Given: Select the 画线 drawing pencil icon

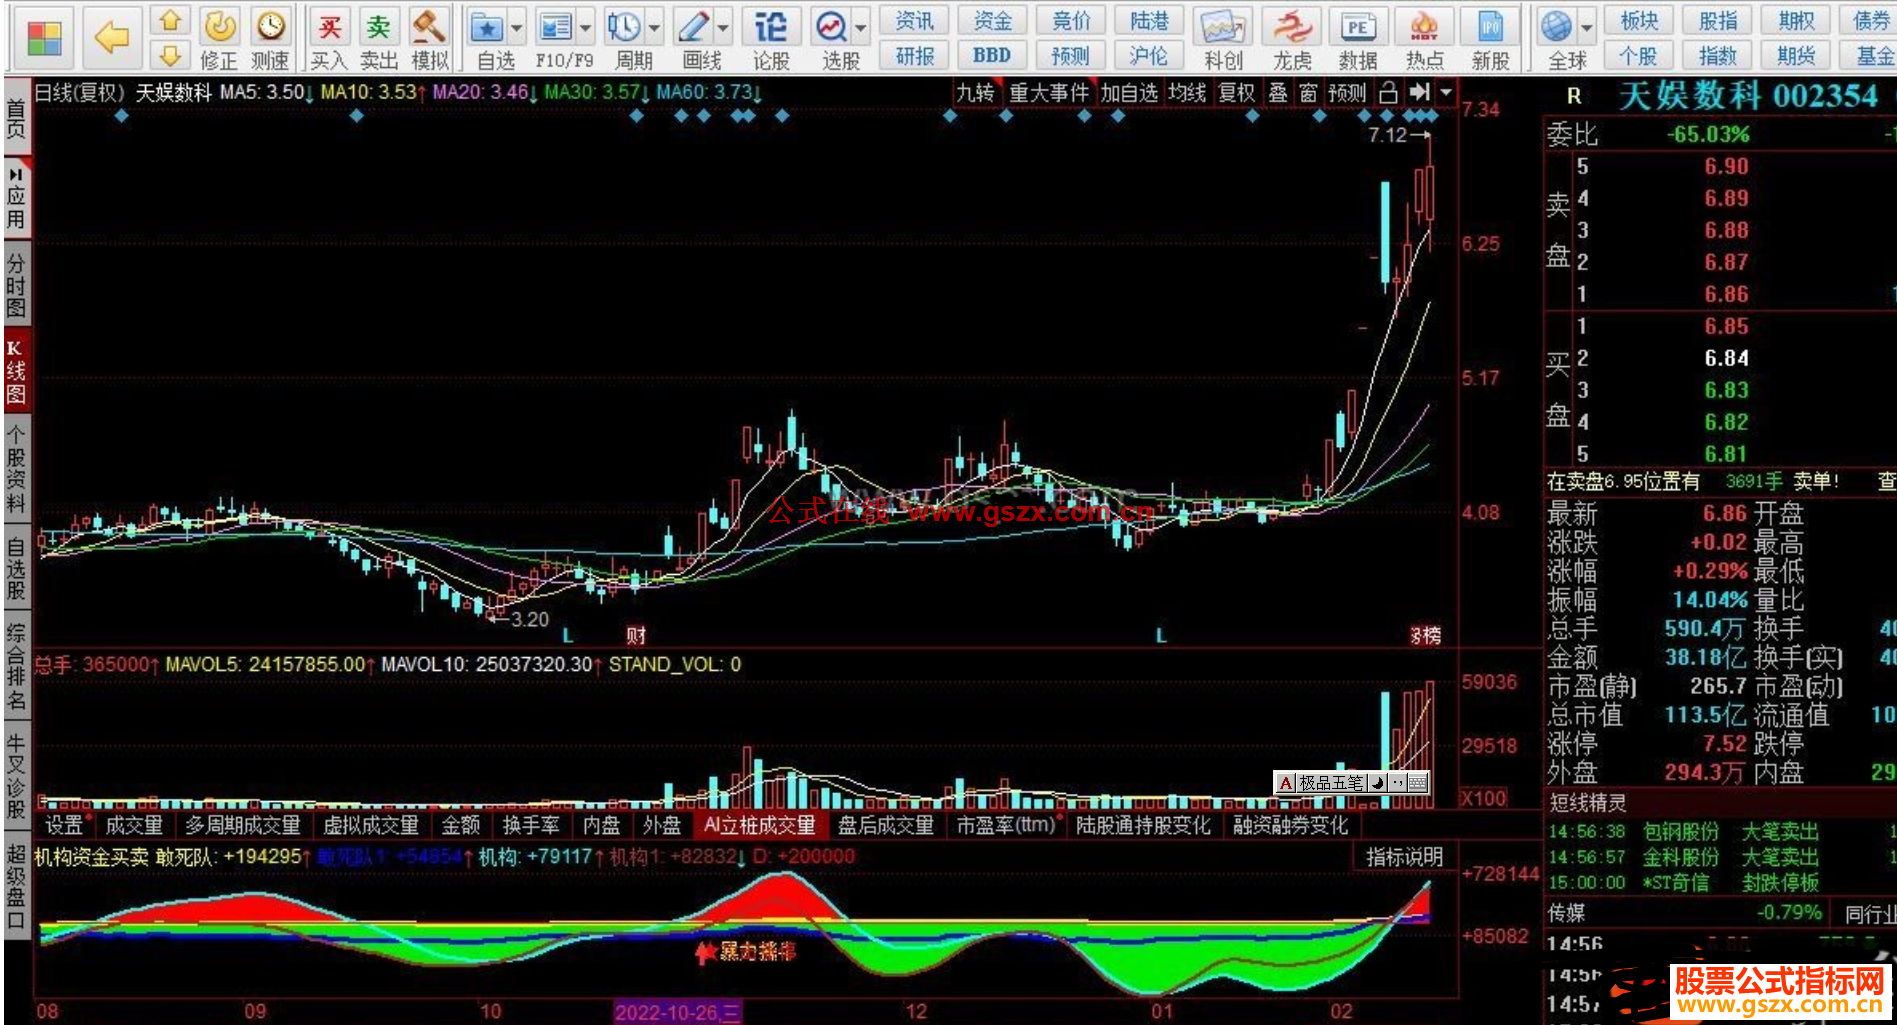Looking at the screenshot, I should (692, 28).
